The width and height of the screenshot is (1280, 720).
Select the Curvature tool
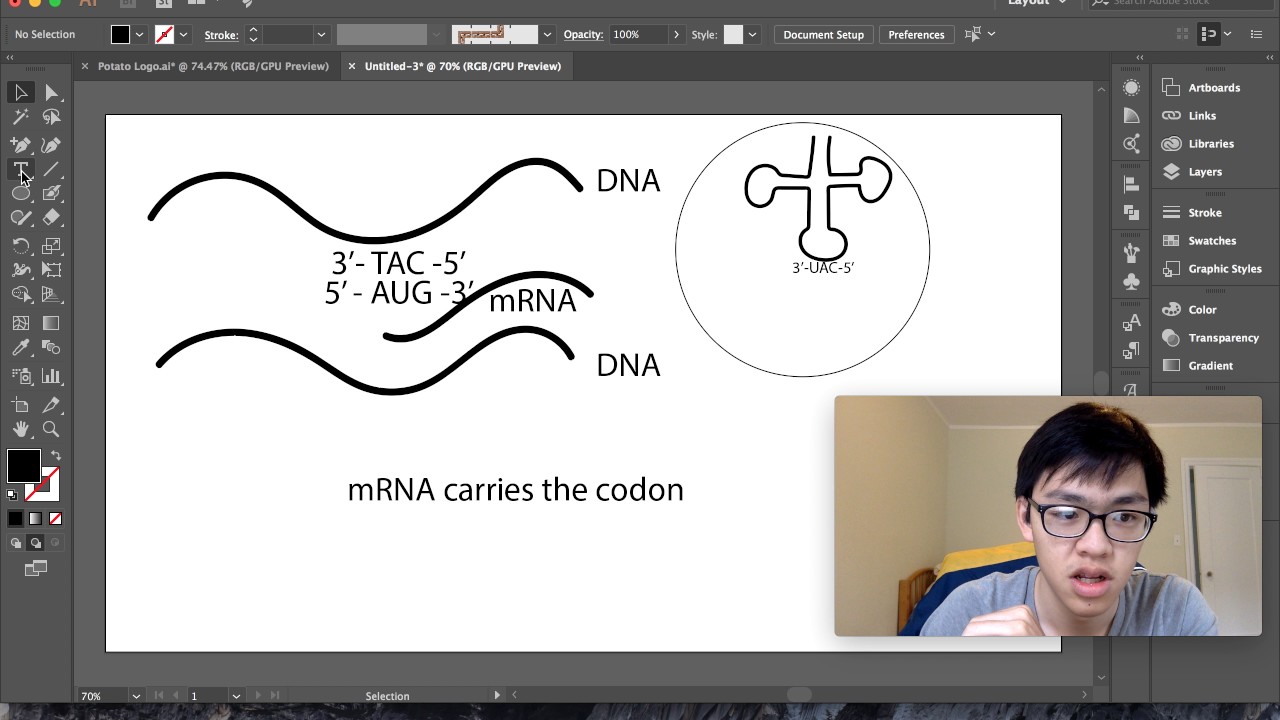(x=51, y=145)
